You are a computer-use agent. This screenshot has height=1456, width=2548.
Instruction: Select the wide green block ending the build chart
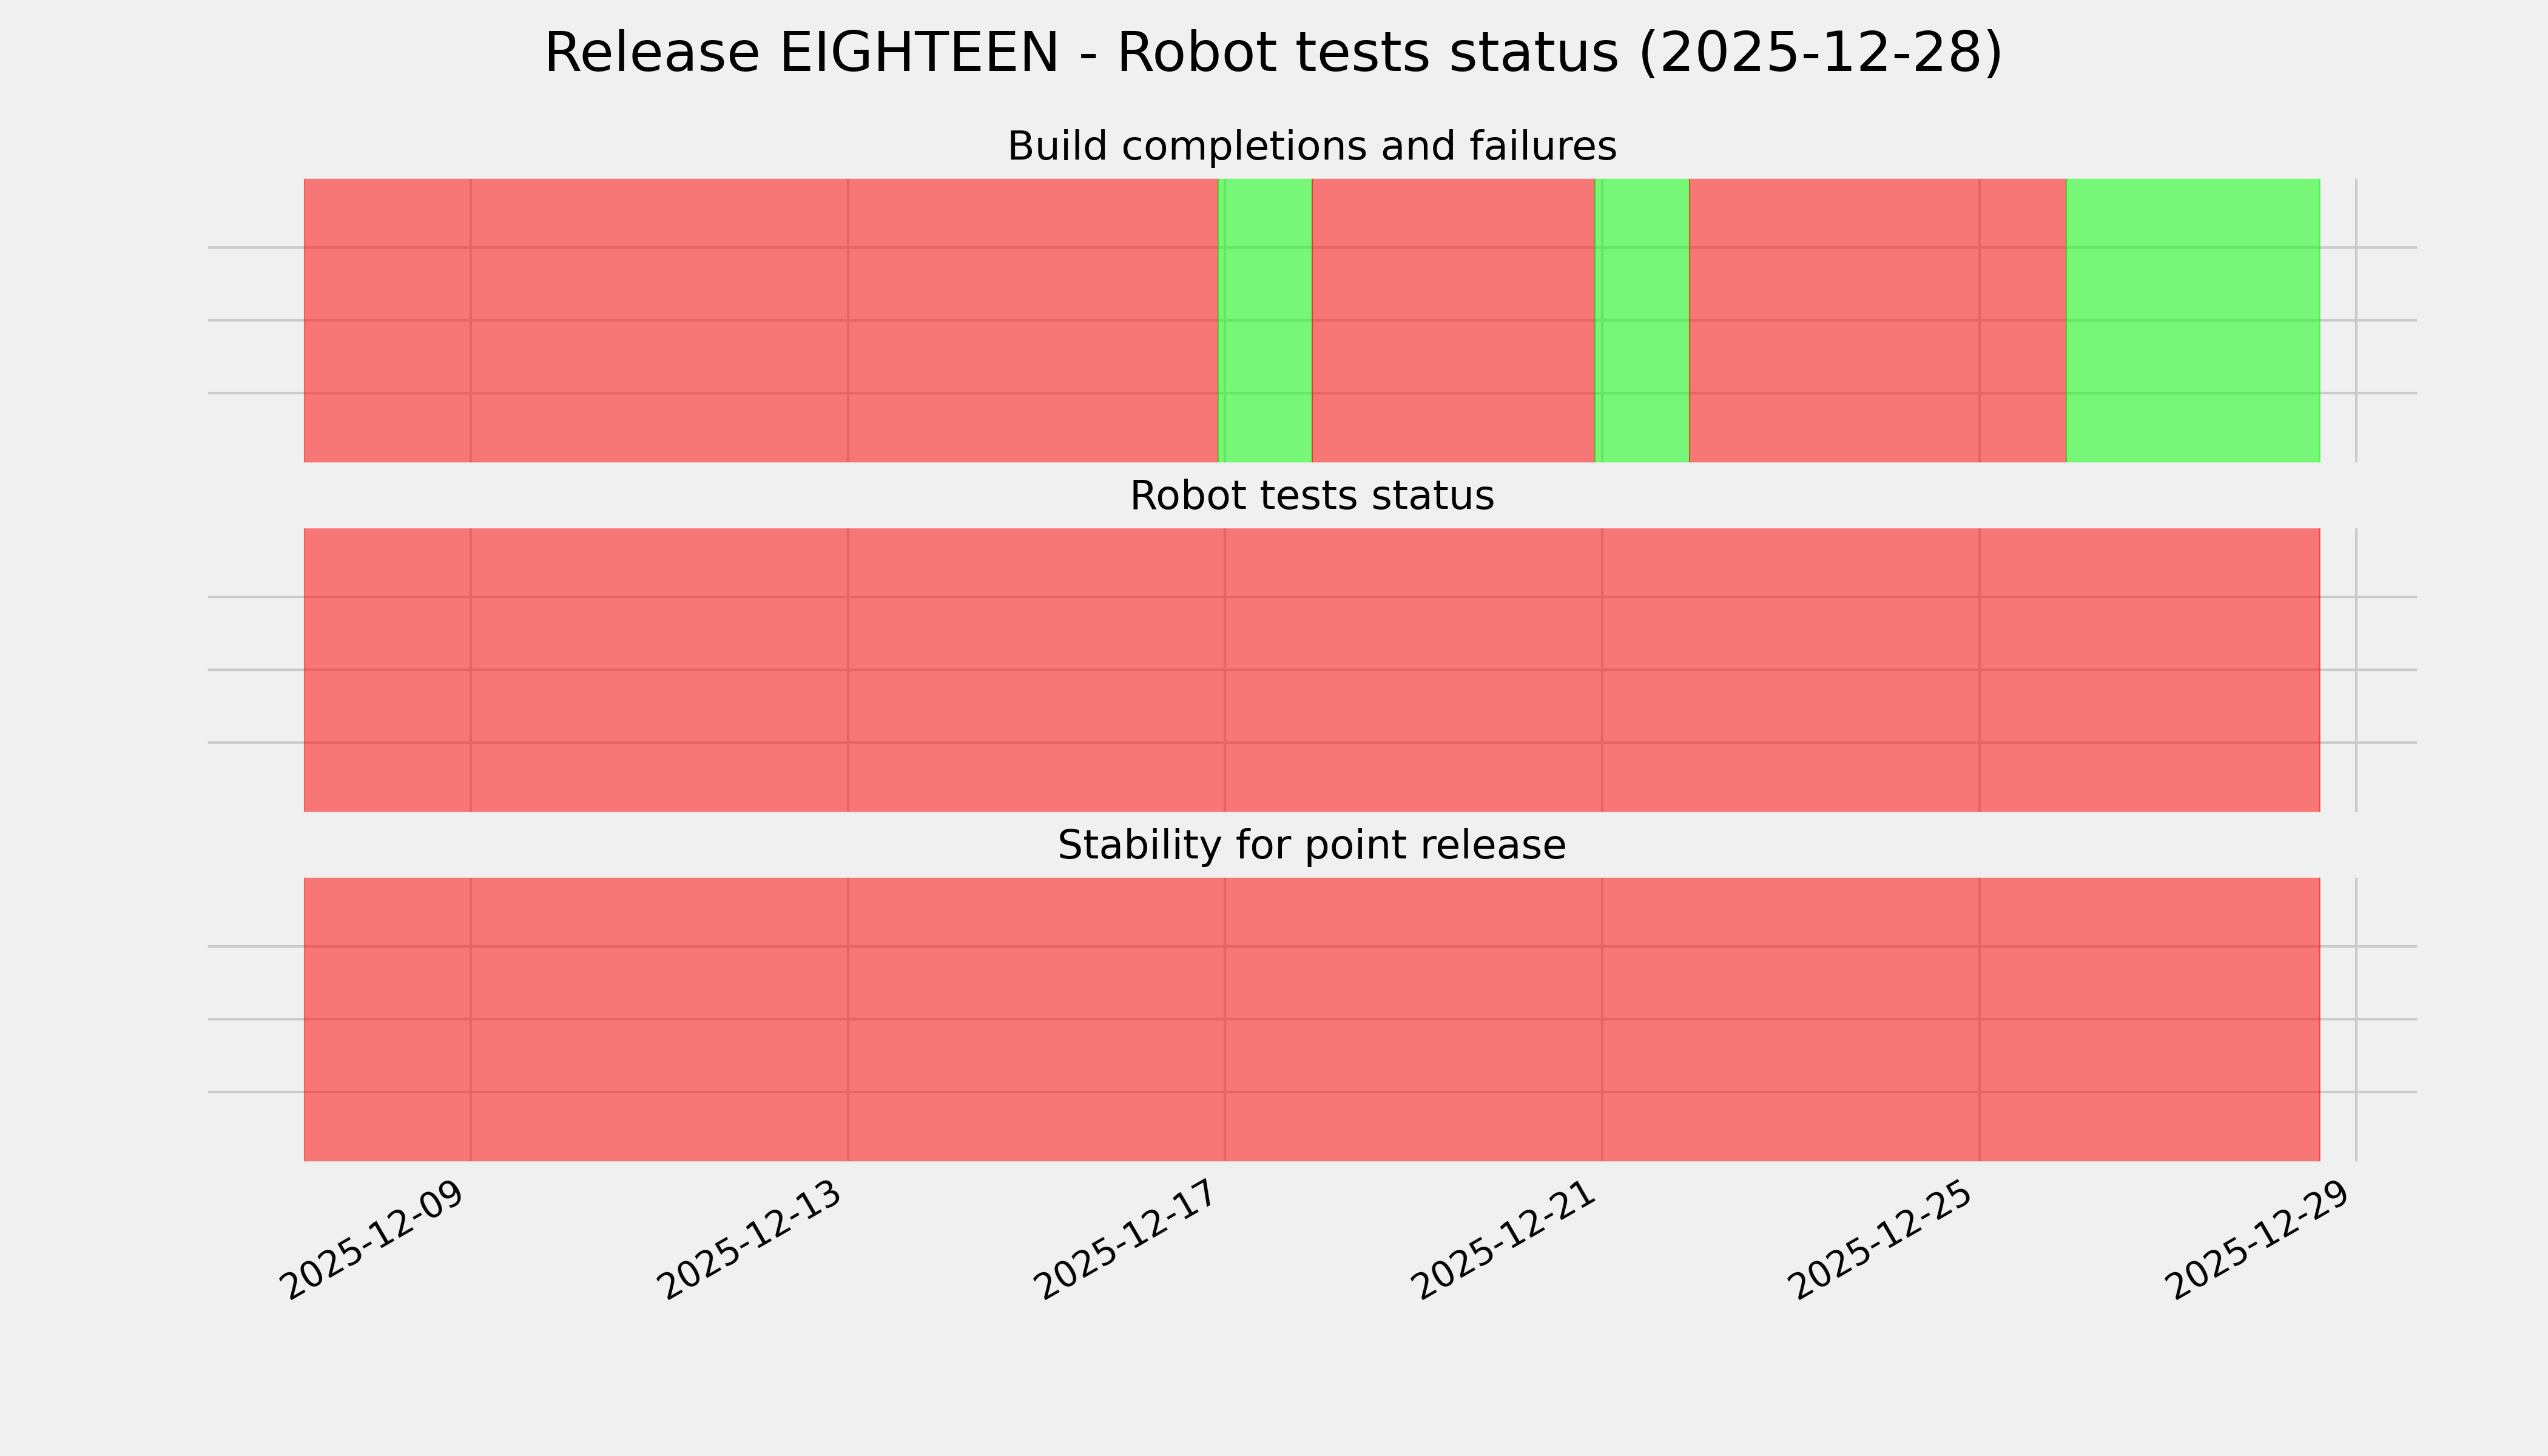[2192, 320]
